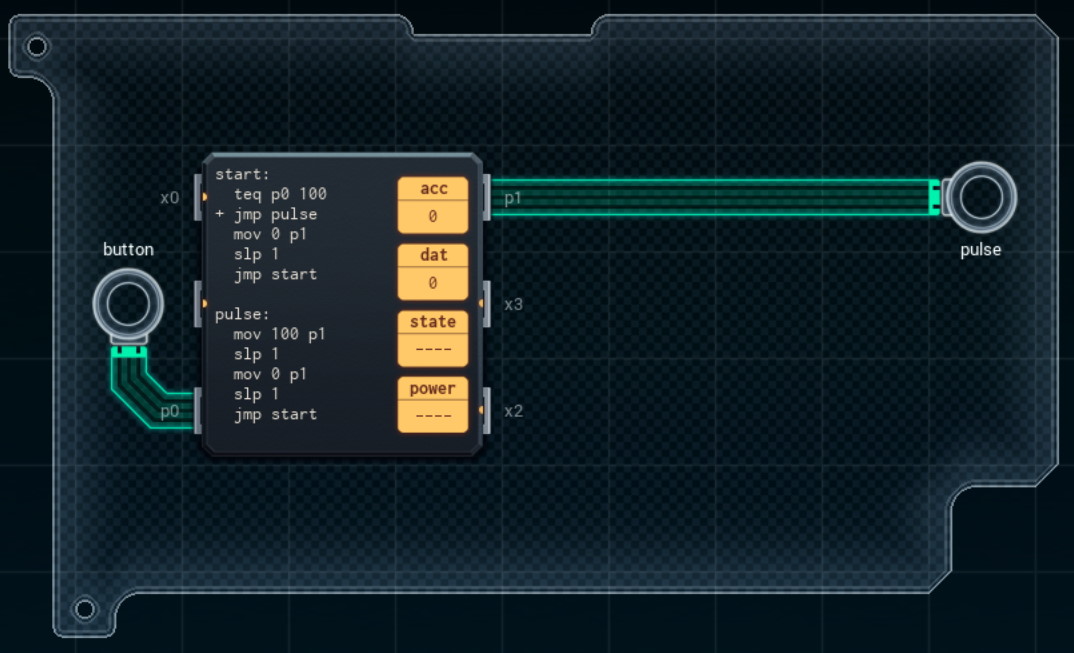
Task: Click the pulse output terminal ring
Action: 983,196
